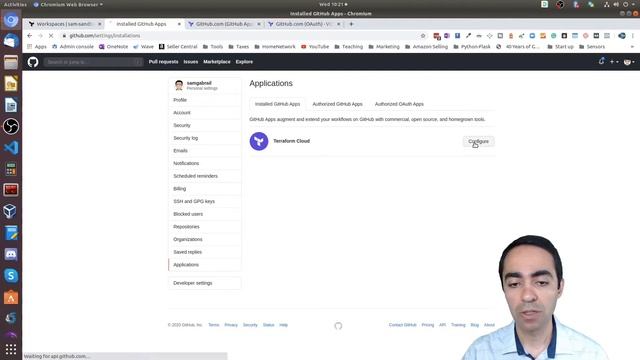The height and width of the screenshot is (360, 640).
Task: Open the YouTube bookmark
Action: point(315,47)
